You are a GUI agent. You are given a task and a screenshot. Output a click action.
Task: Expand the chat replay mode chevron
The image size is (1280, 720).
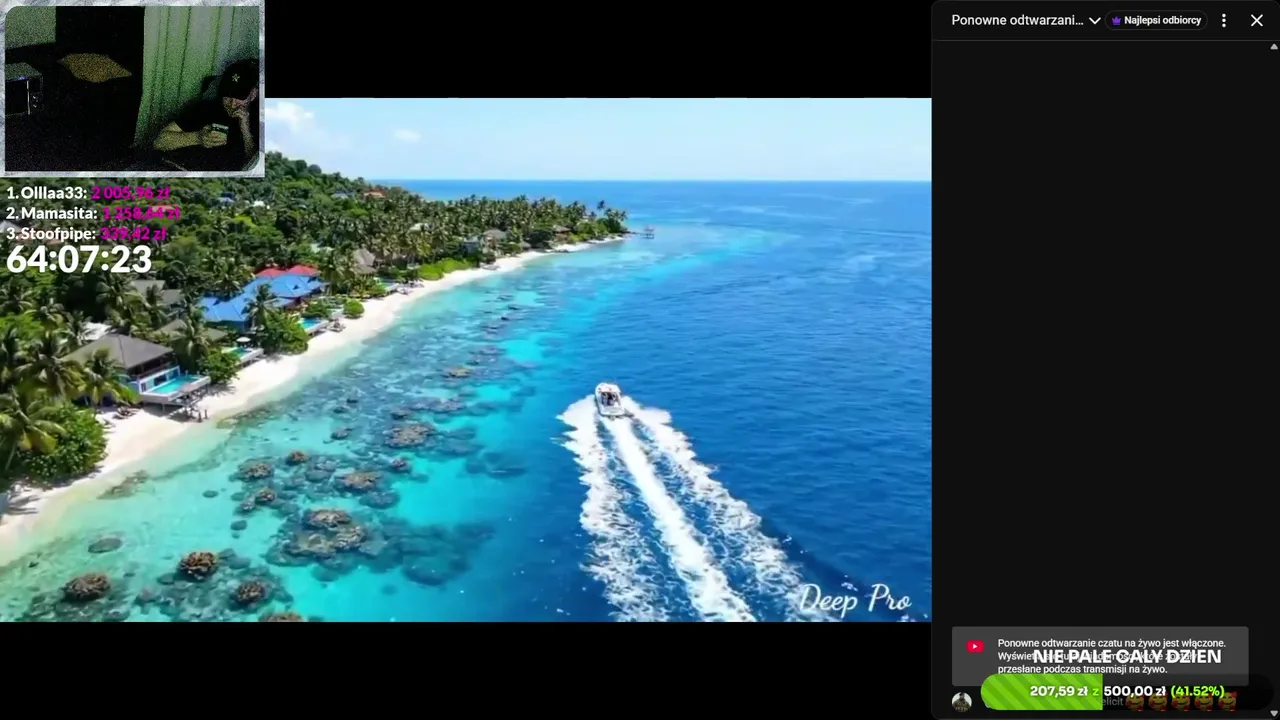[x=1094, y=20]
